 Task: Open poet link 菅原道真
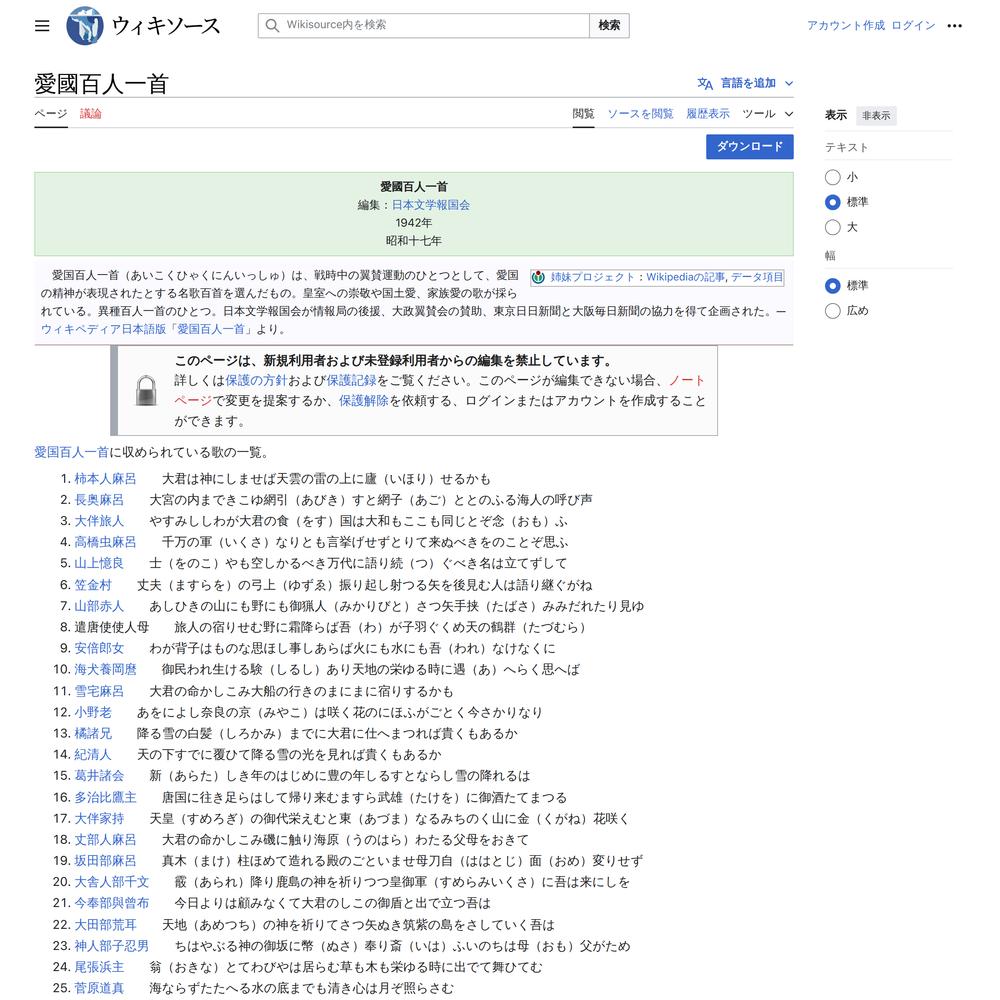coord(99,989)
